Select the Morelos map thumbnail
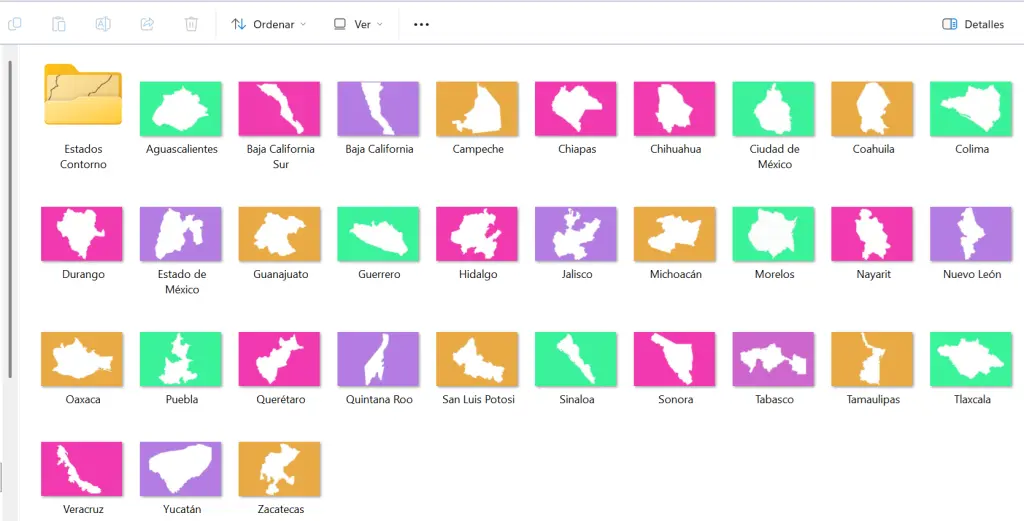The width and height of the screenshot is (1024, 521). [x=774, y=234]
